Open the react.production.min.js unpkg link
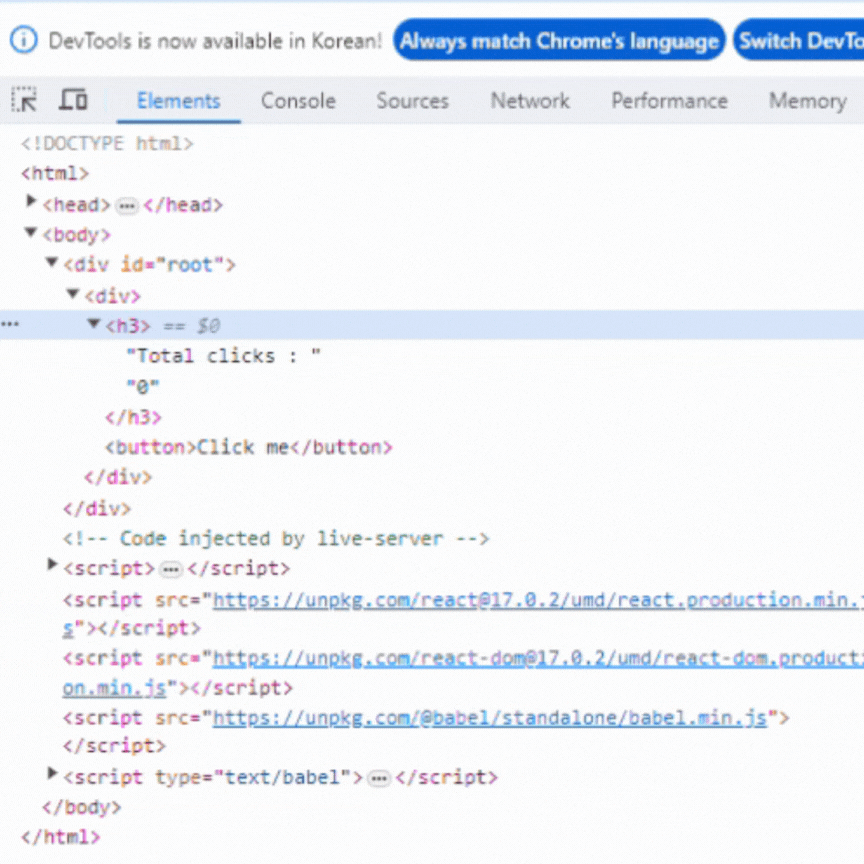The image size is (864, 864). coord(538,600)
